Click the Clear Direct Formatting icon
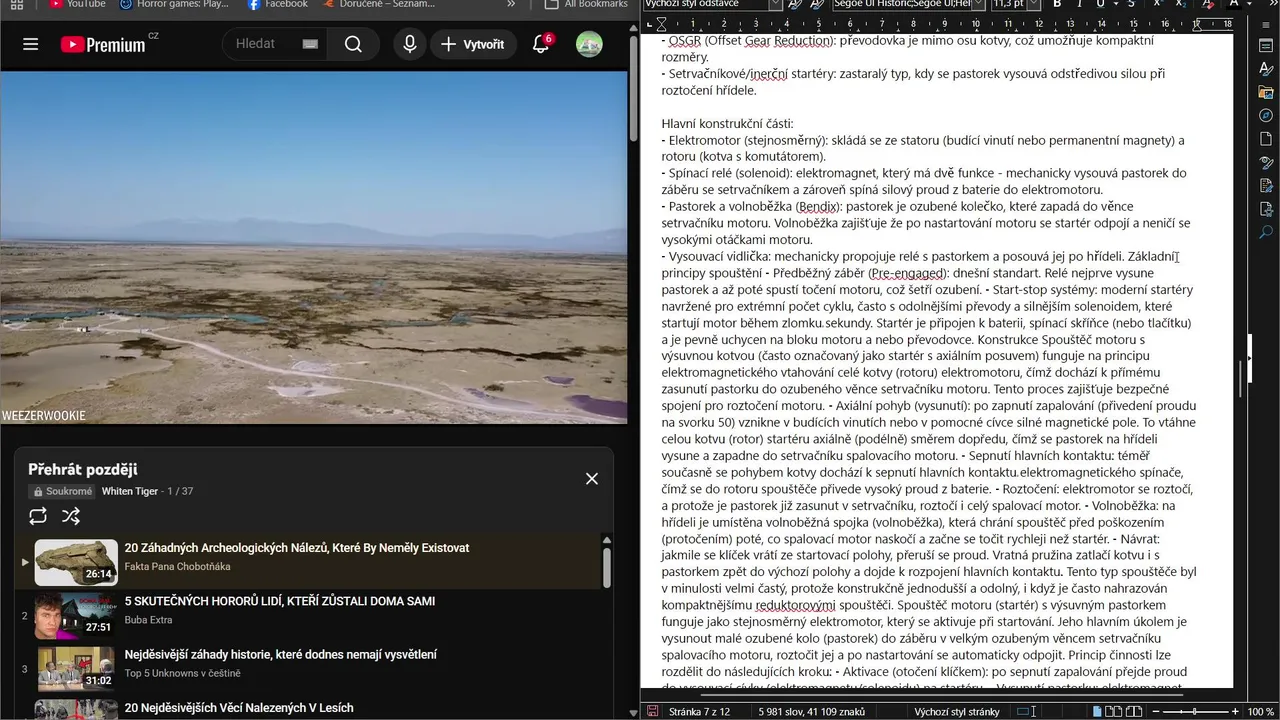Image resolution: width=1280 pixels, height=720 pixels. (1208, 5)
